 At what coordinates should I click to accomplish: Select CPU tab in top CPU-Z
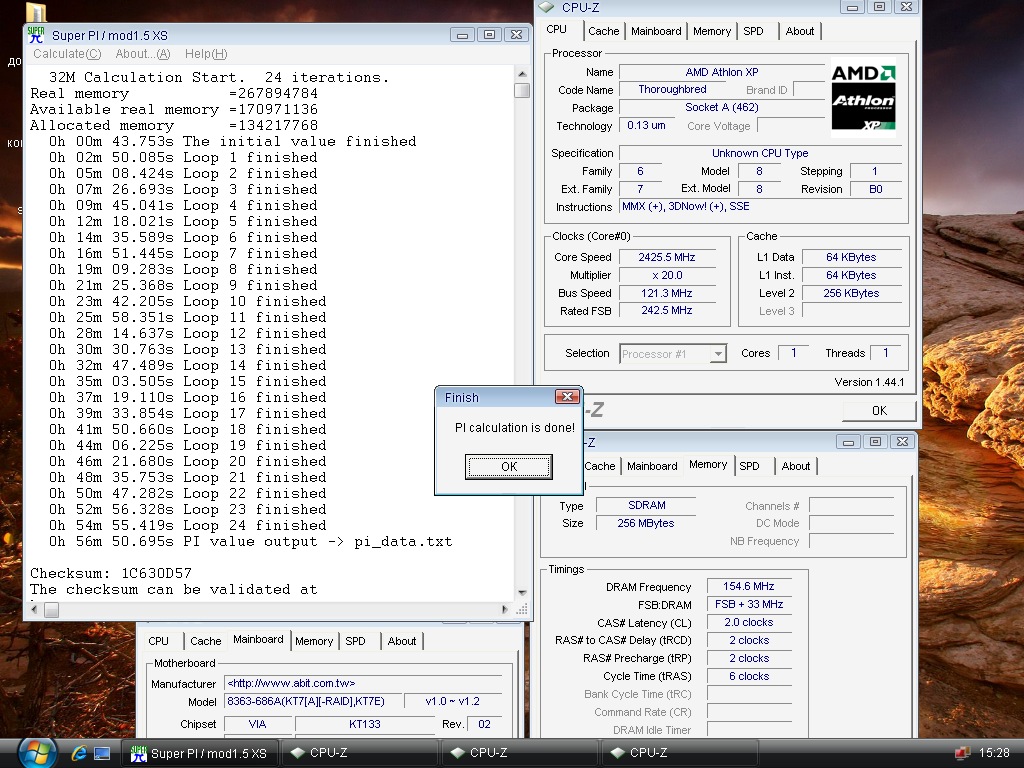point(556,29)
